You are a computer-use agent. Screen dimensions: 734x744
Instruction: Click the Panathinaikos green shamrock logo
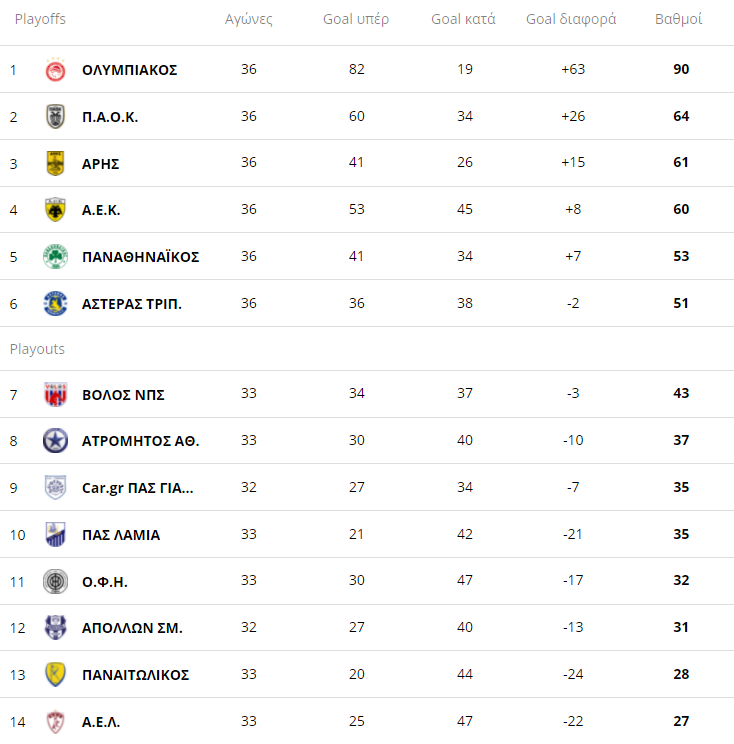pos(55,257)
